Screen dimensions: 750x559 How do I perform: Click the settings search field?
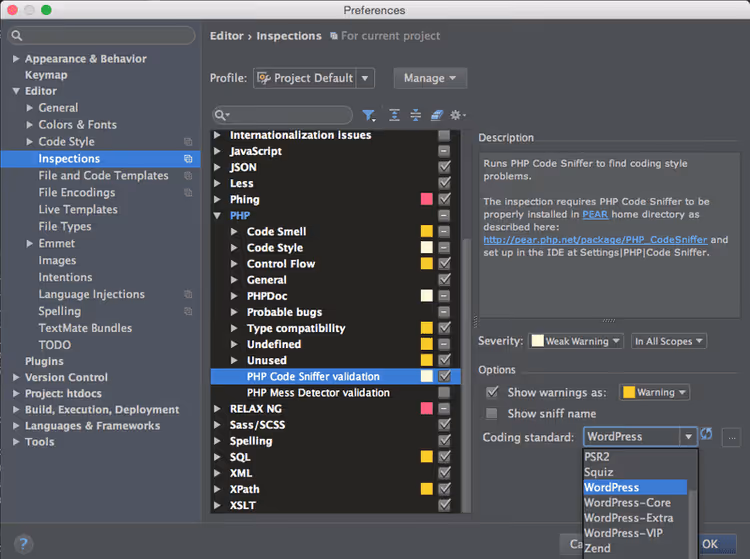click(x=101, y=35)
